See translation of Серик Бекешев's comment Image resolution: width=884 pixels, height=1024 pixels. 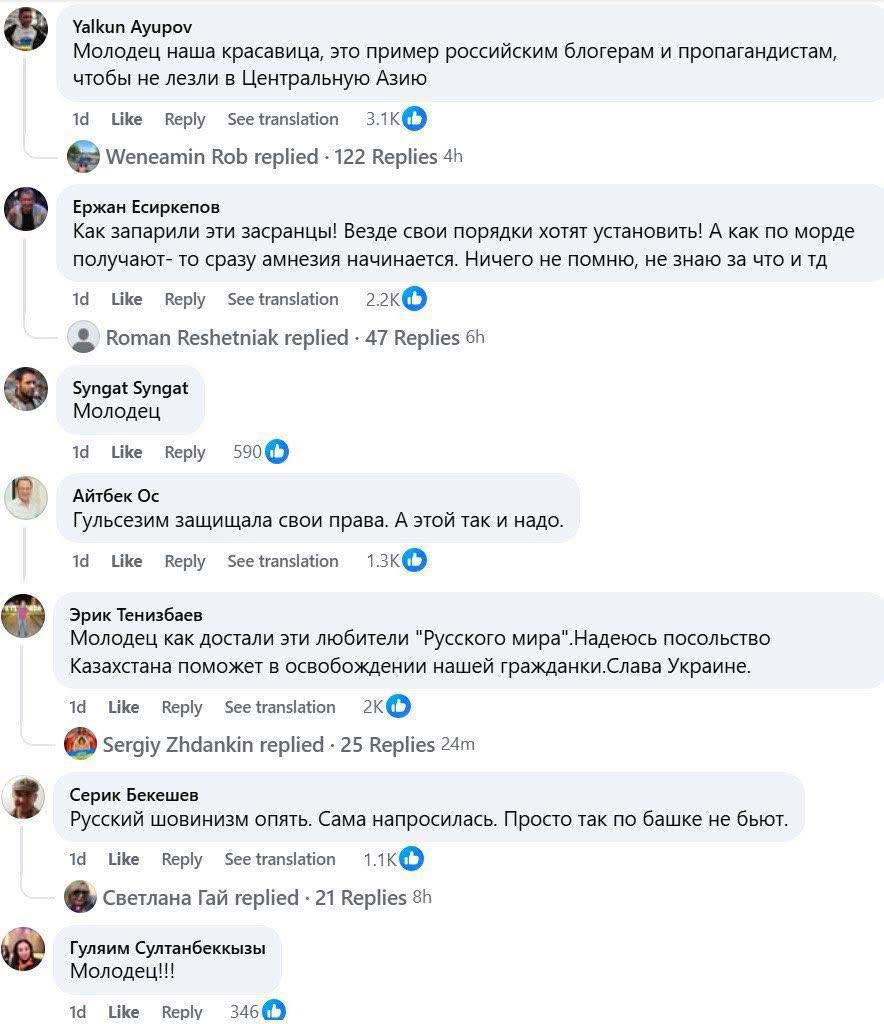pyautogui.click(x=280, y=859)
